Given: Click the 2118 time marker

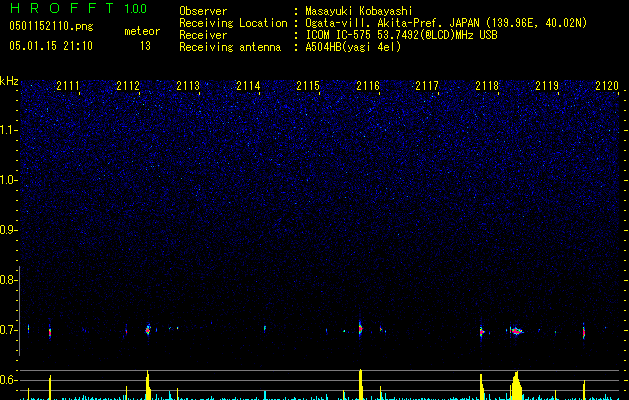Looking at the screenshot, I should click(x=487, y=85).
